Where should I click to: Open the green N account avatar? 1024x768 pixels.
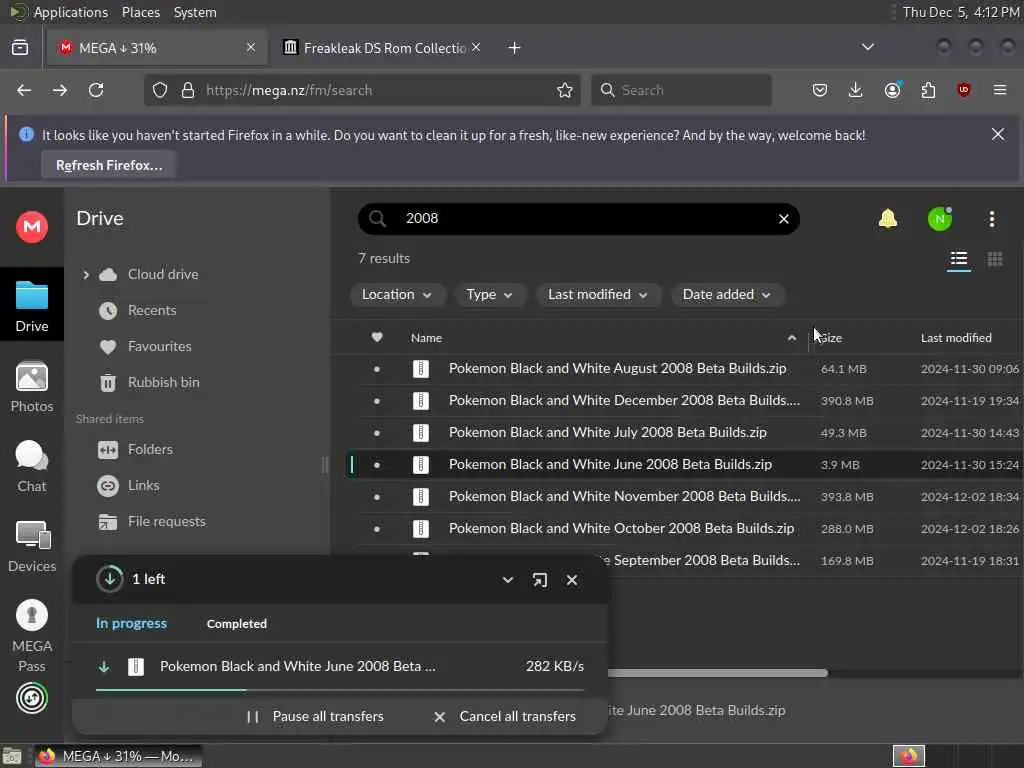click(939, 219)
